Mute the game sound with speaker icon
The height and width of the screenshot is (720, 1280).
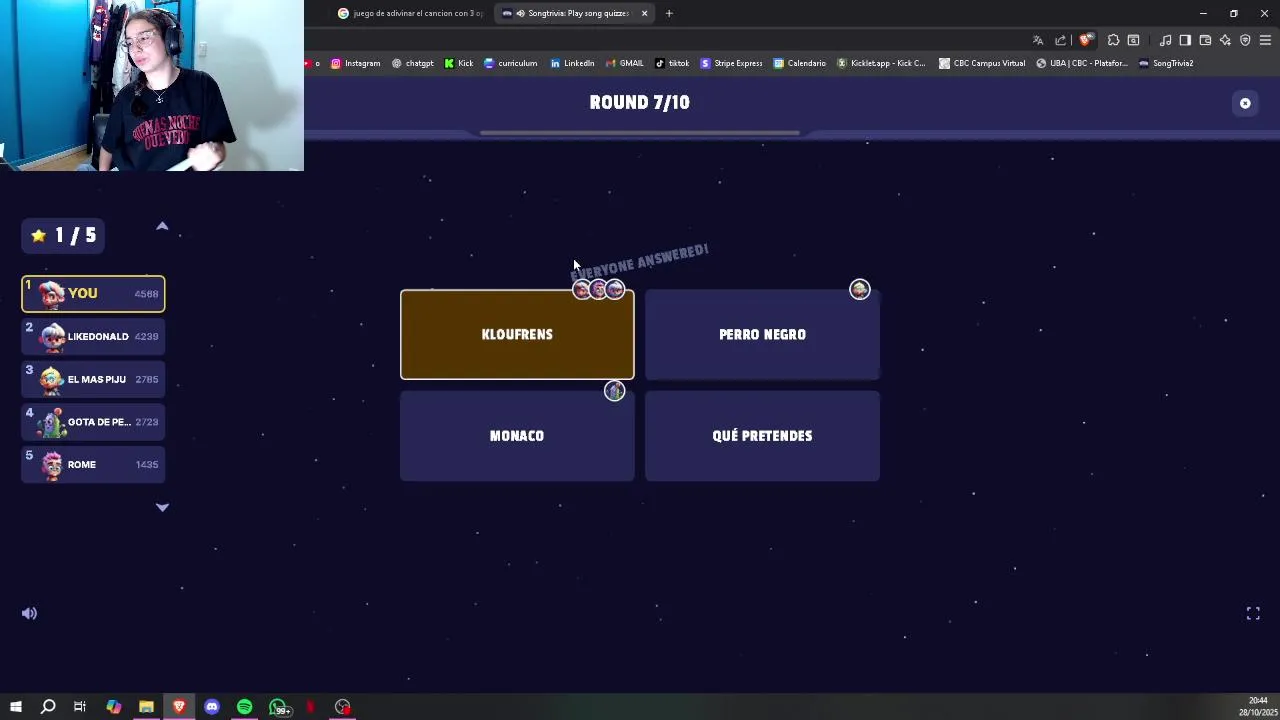[x=29, y=614]
